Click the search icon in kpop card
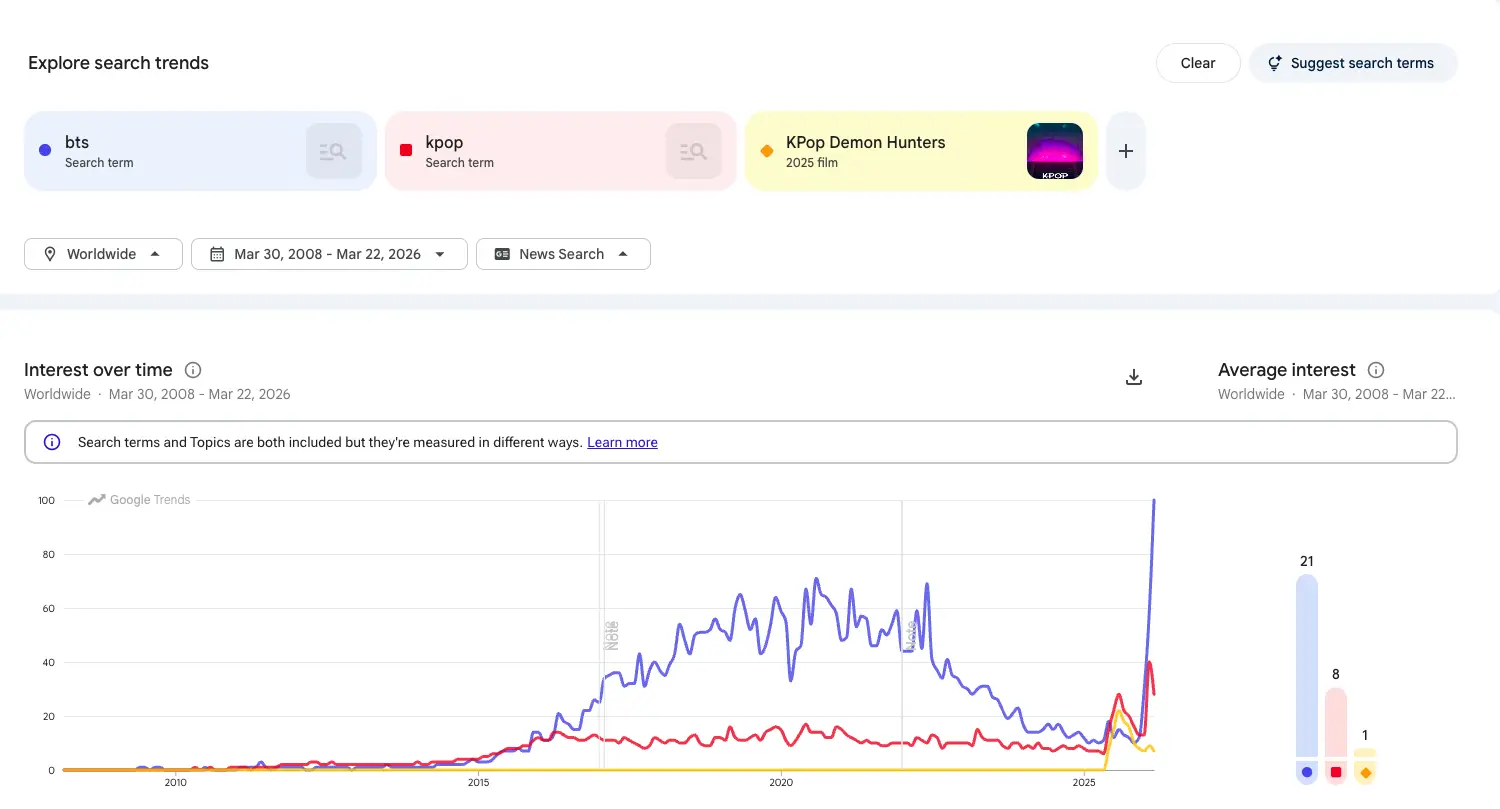 pyautogui.click(x=693, y=151)
